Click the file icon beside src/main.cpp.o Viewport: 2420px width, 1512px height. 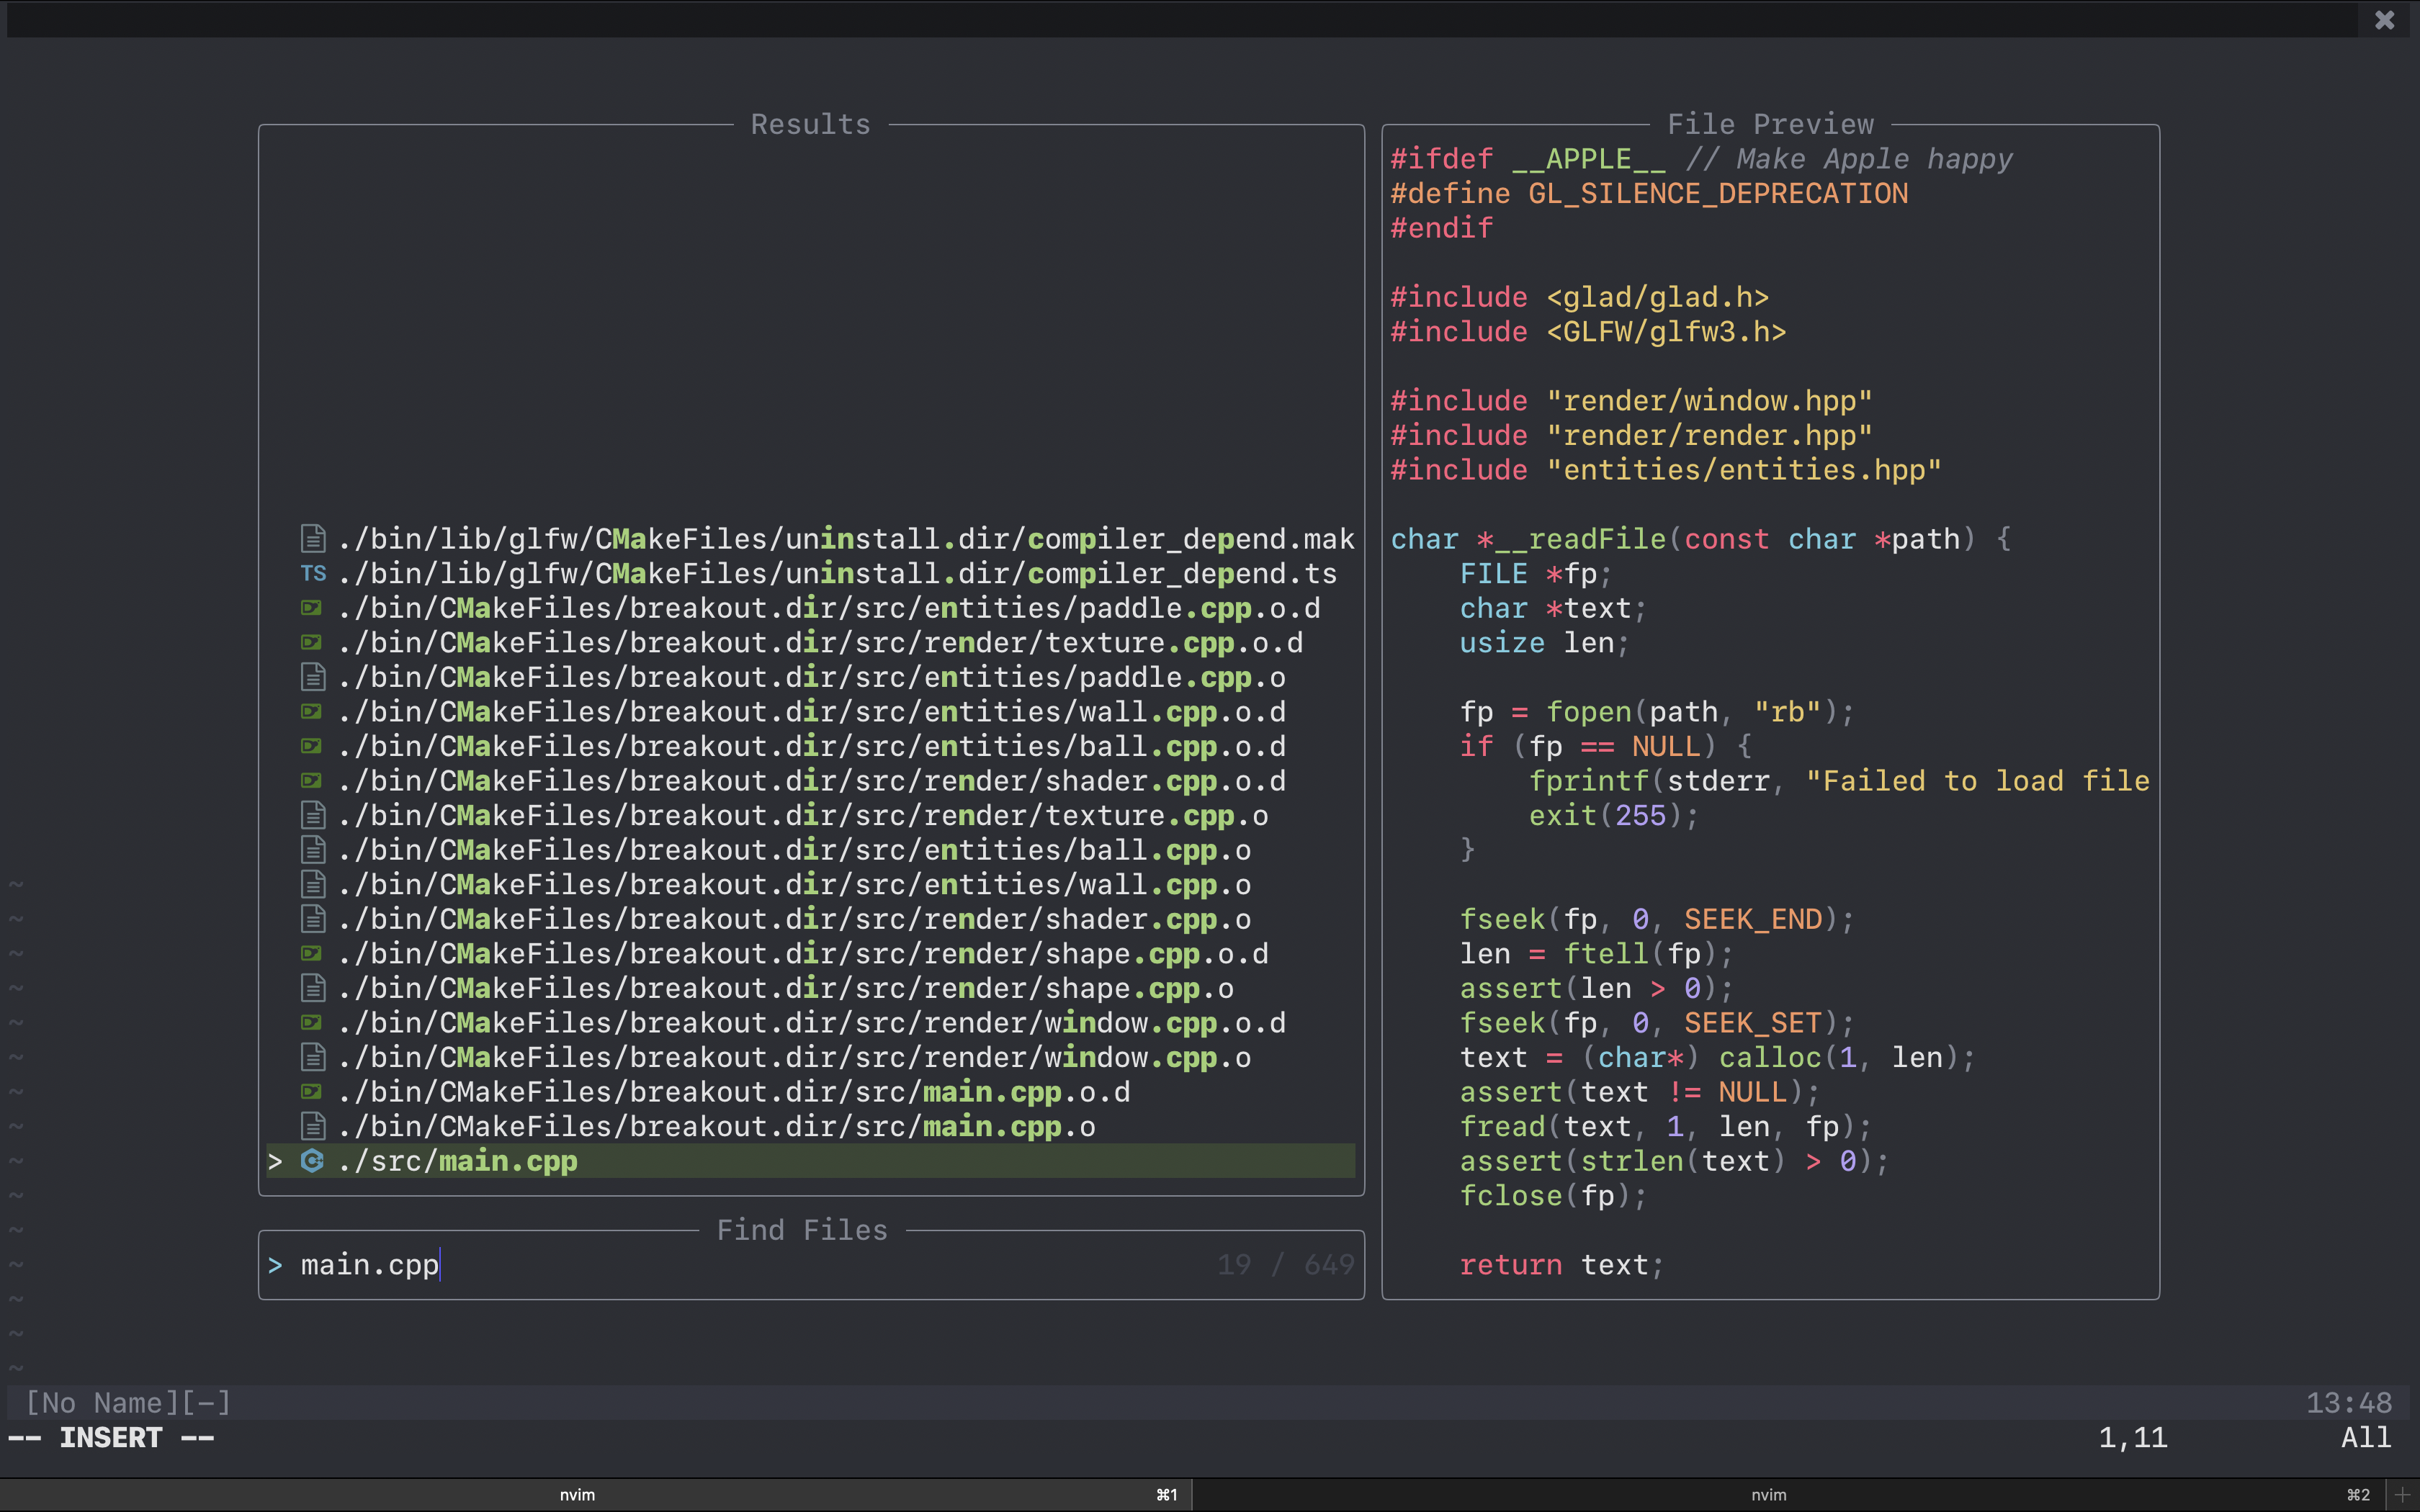pos(313,1126)
